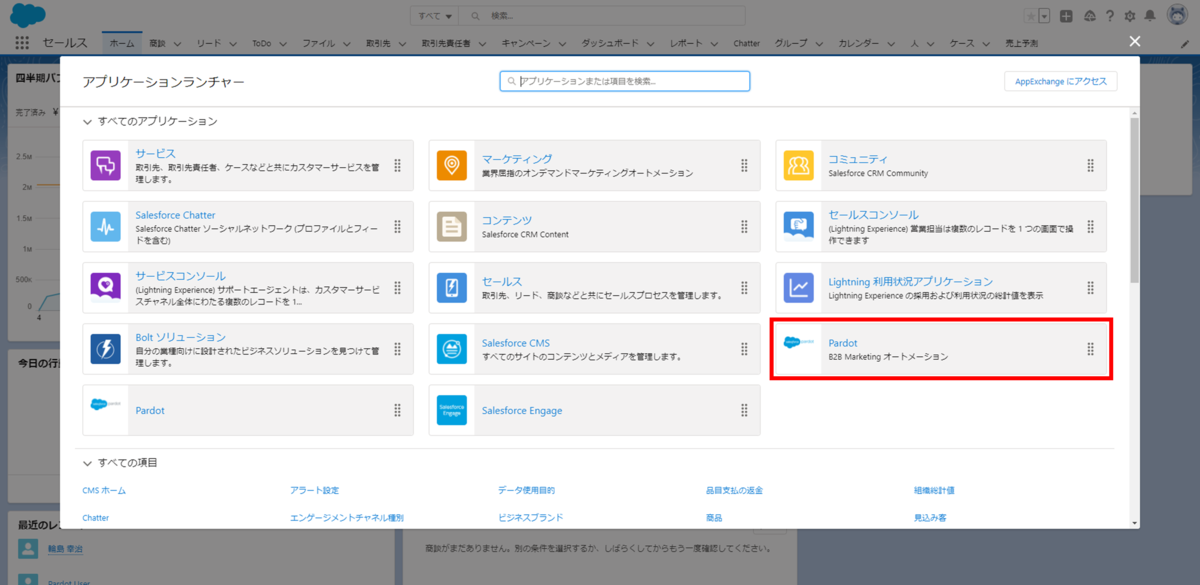Click the nine-dot App Launcher icon

(x=23, y=43)
